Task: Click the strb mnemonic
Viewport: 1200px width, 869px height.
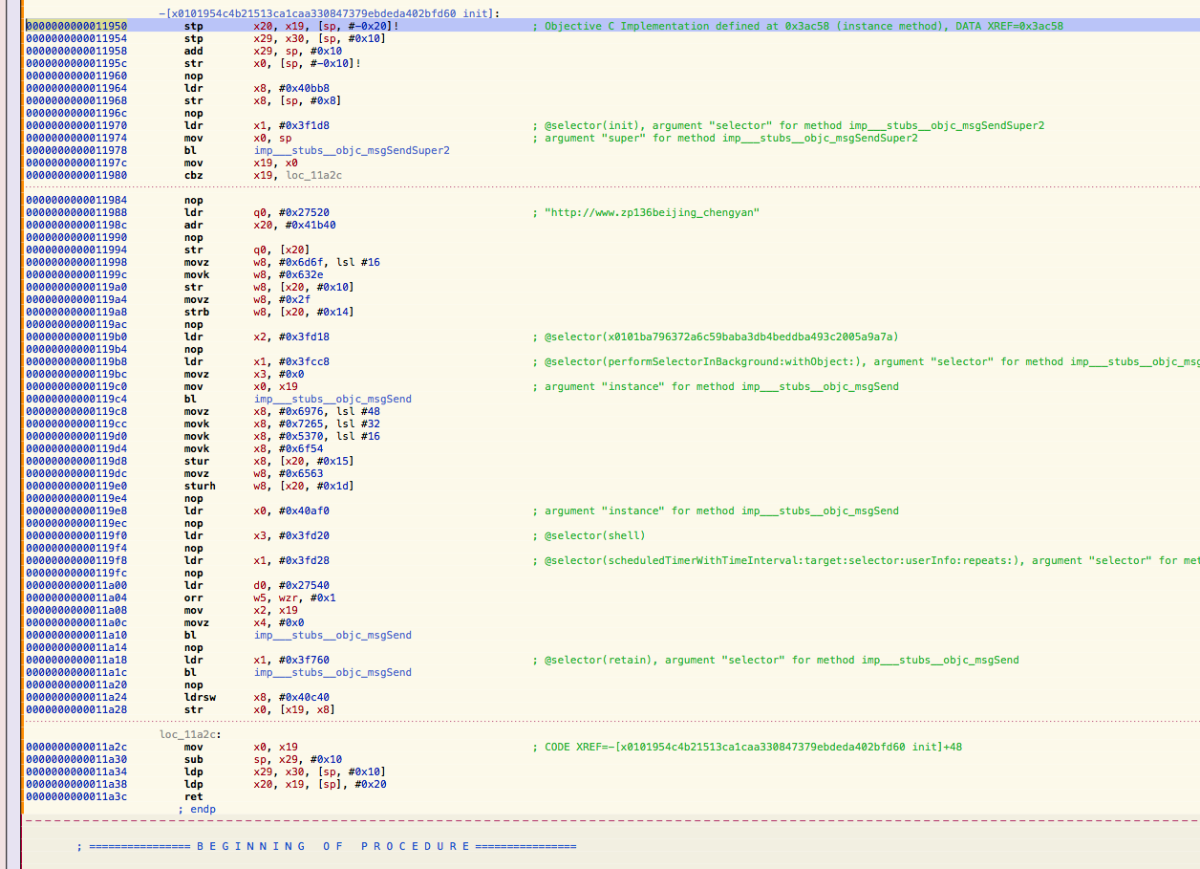Action: 197,312
